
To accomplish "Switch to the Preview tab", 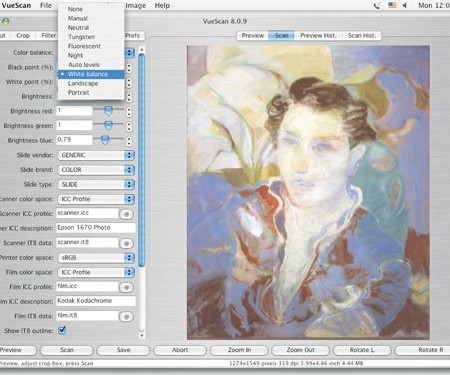I will pos(253,35).
